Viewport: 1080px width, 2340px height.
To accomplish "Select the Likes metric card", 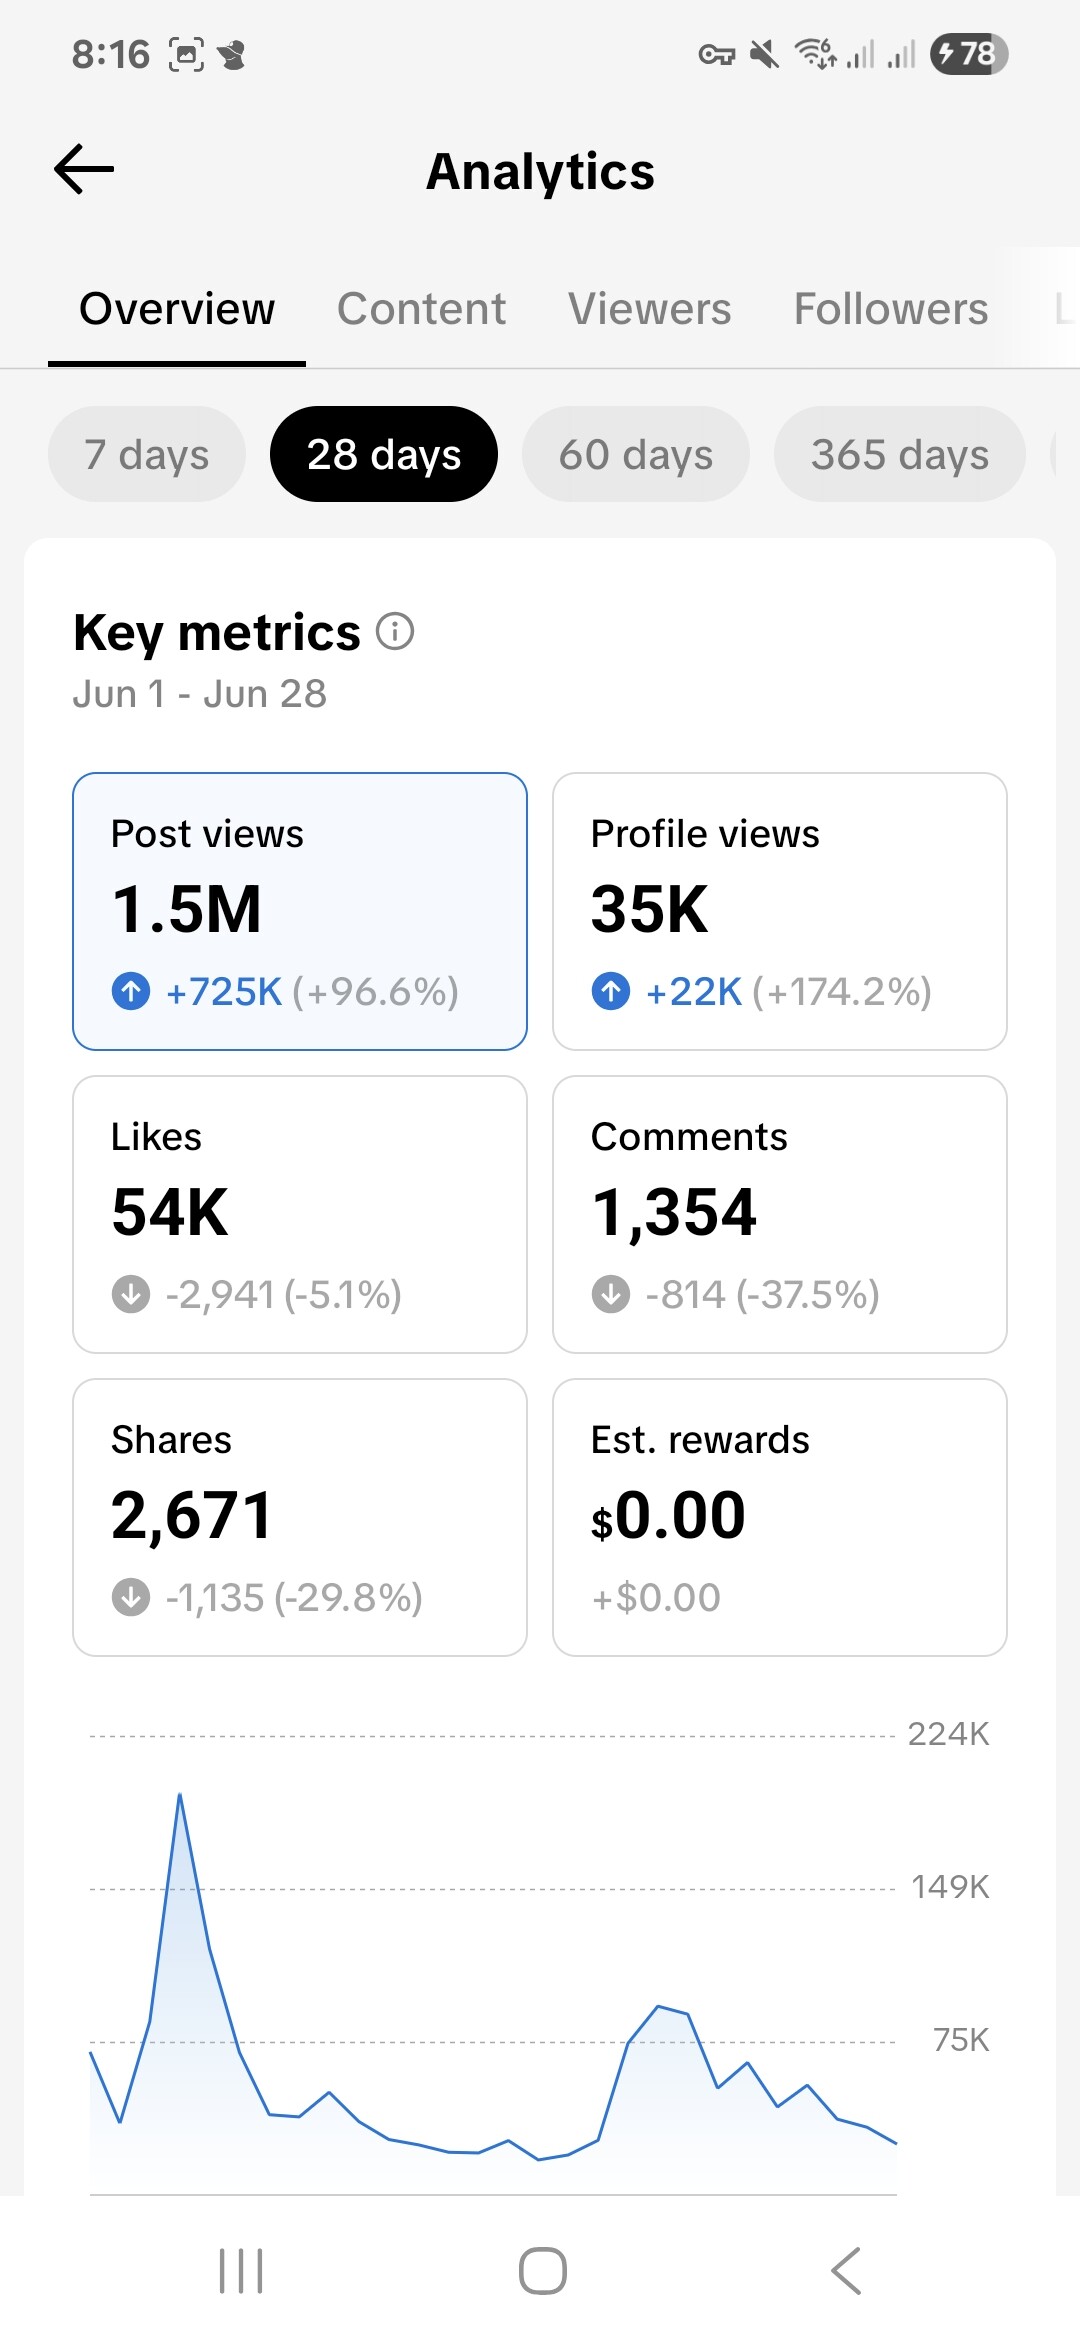I will (300, 1214).
